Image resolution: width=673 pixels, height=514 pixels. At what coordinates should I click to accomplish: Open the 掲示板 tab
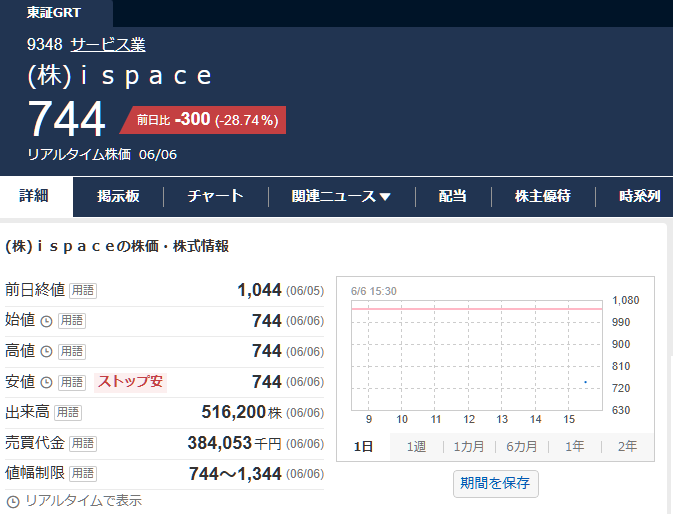coord(118,197)
